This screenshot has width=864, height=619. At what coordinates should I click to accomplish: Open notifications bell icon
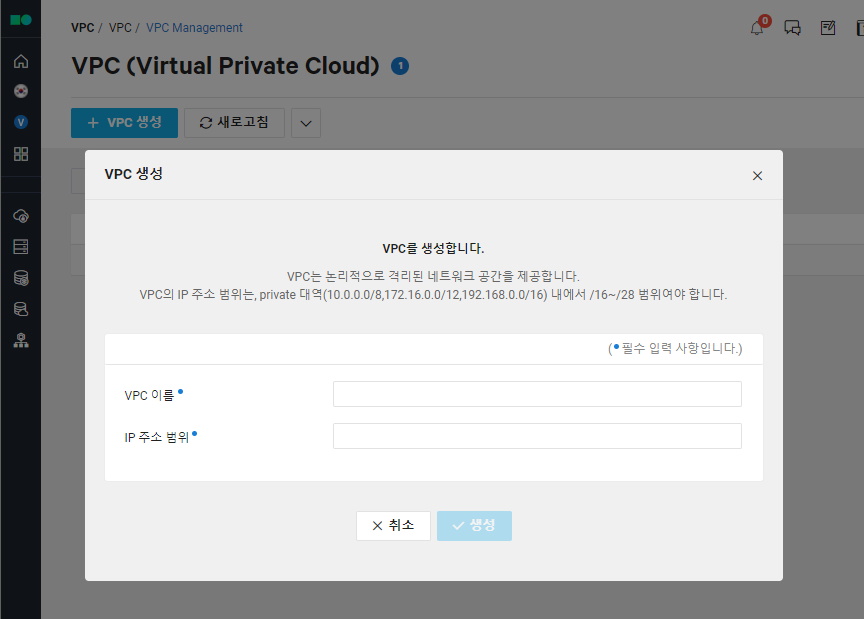pos(758,27)
